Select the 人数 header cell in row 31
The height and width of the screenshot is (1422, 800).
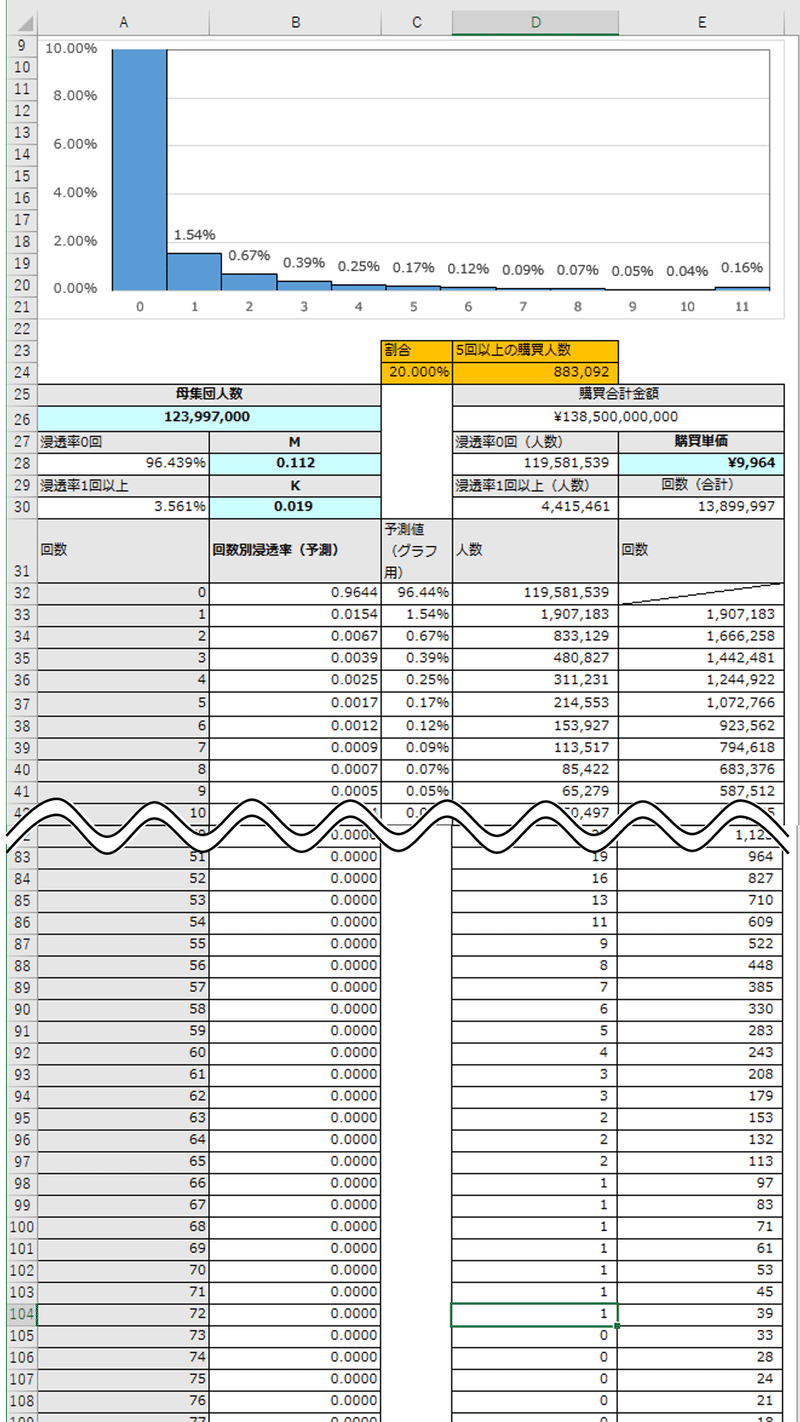(x=535, y=550)
